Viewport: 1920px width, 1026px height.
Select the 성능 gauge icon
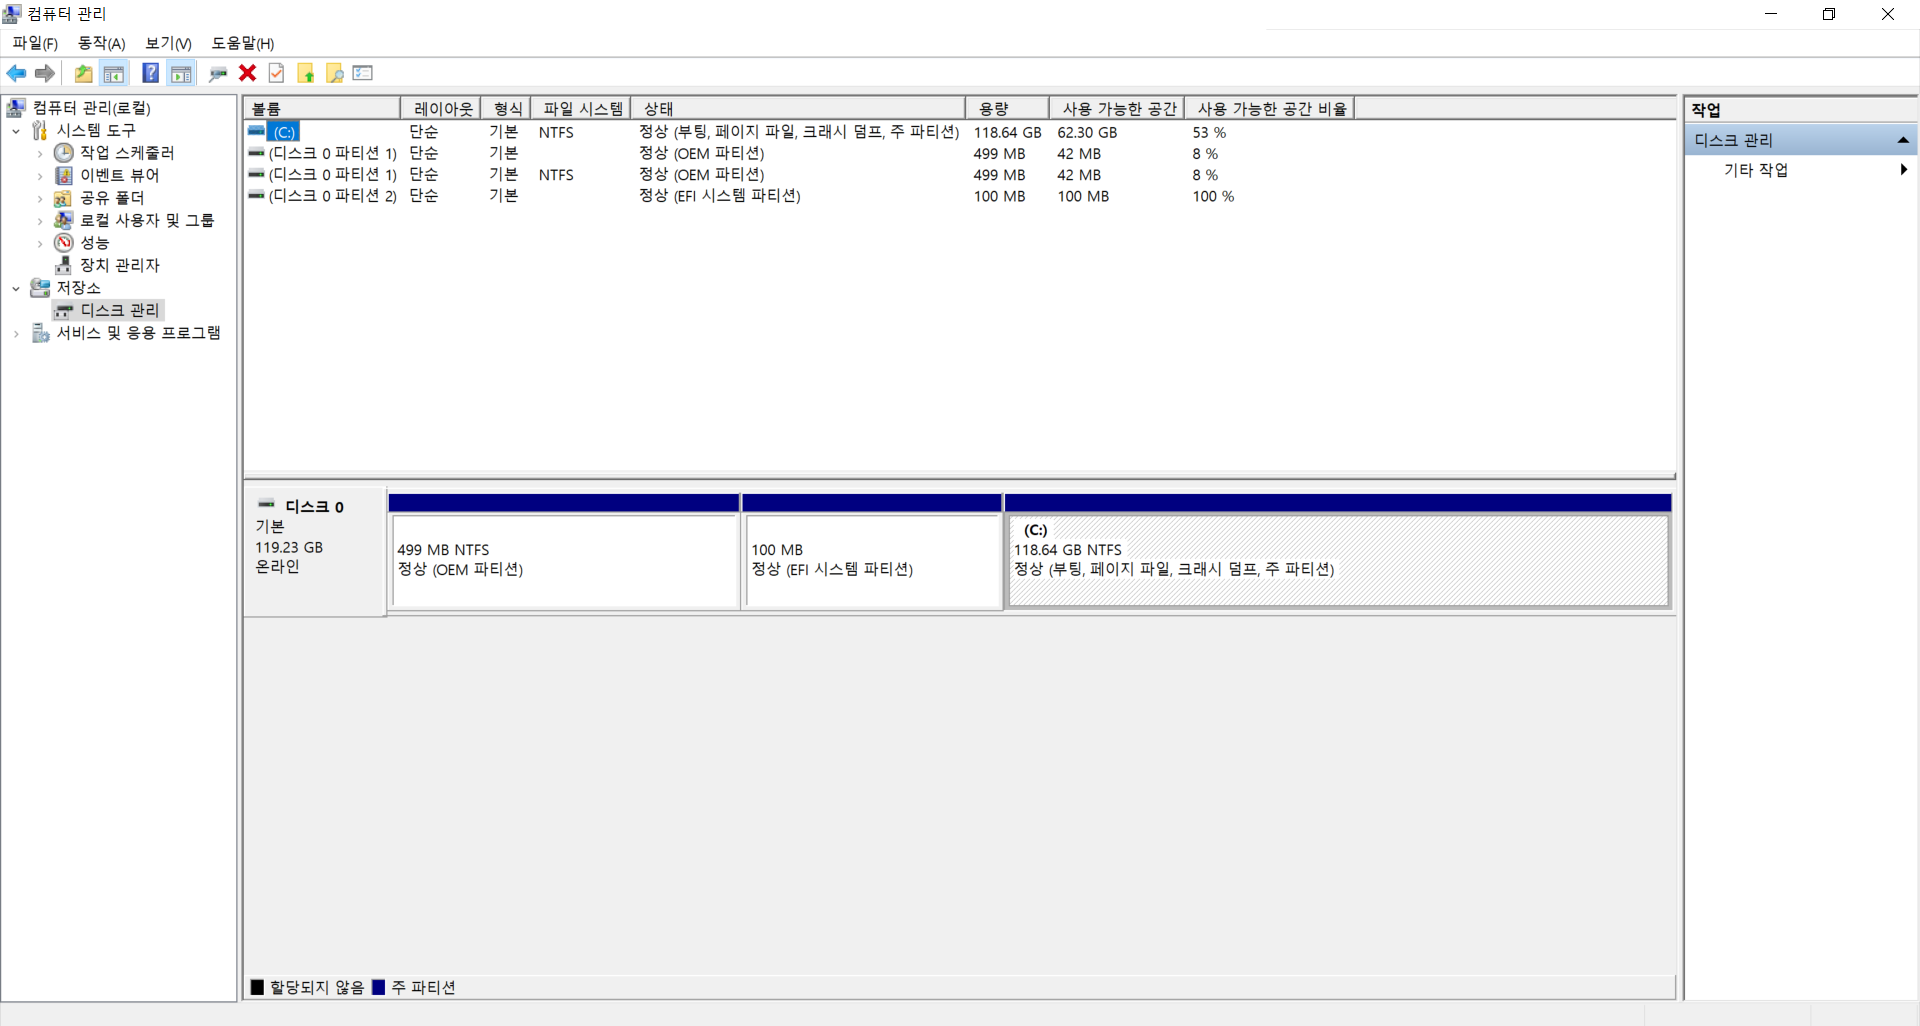64,243
